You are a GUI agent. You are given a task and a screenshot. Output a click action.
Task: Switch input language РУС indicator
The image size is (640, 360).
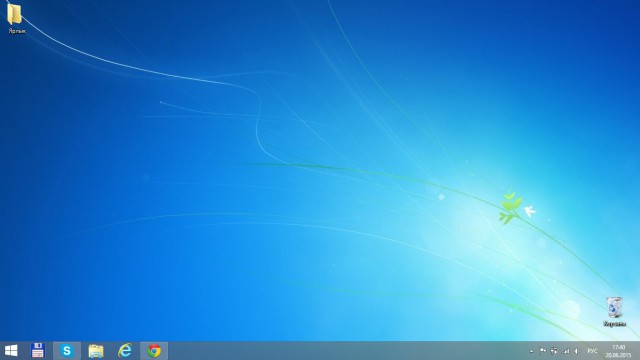pyautogui.click(x=592, y=351)
